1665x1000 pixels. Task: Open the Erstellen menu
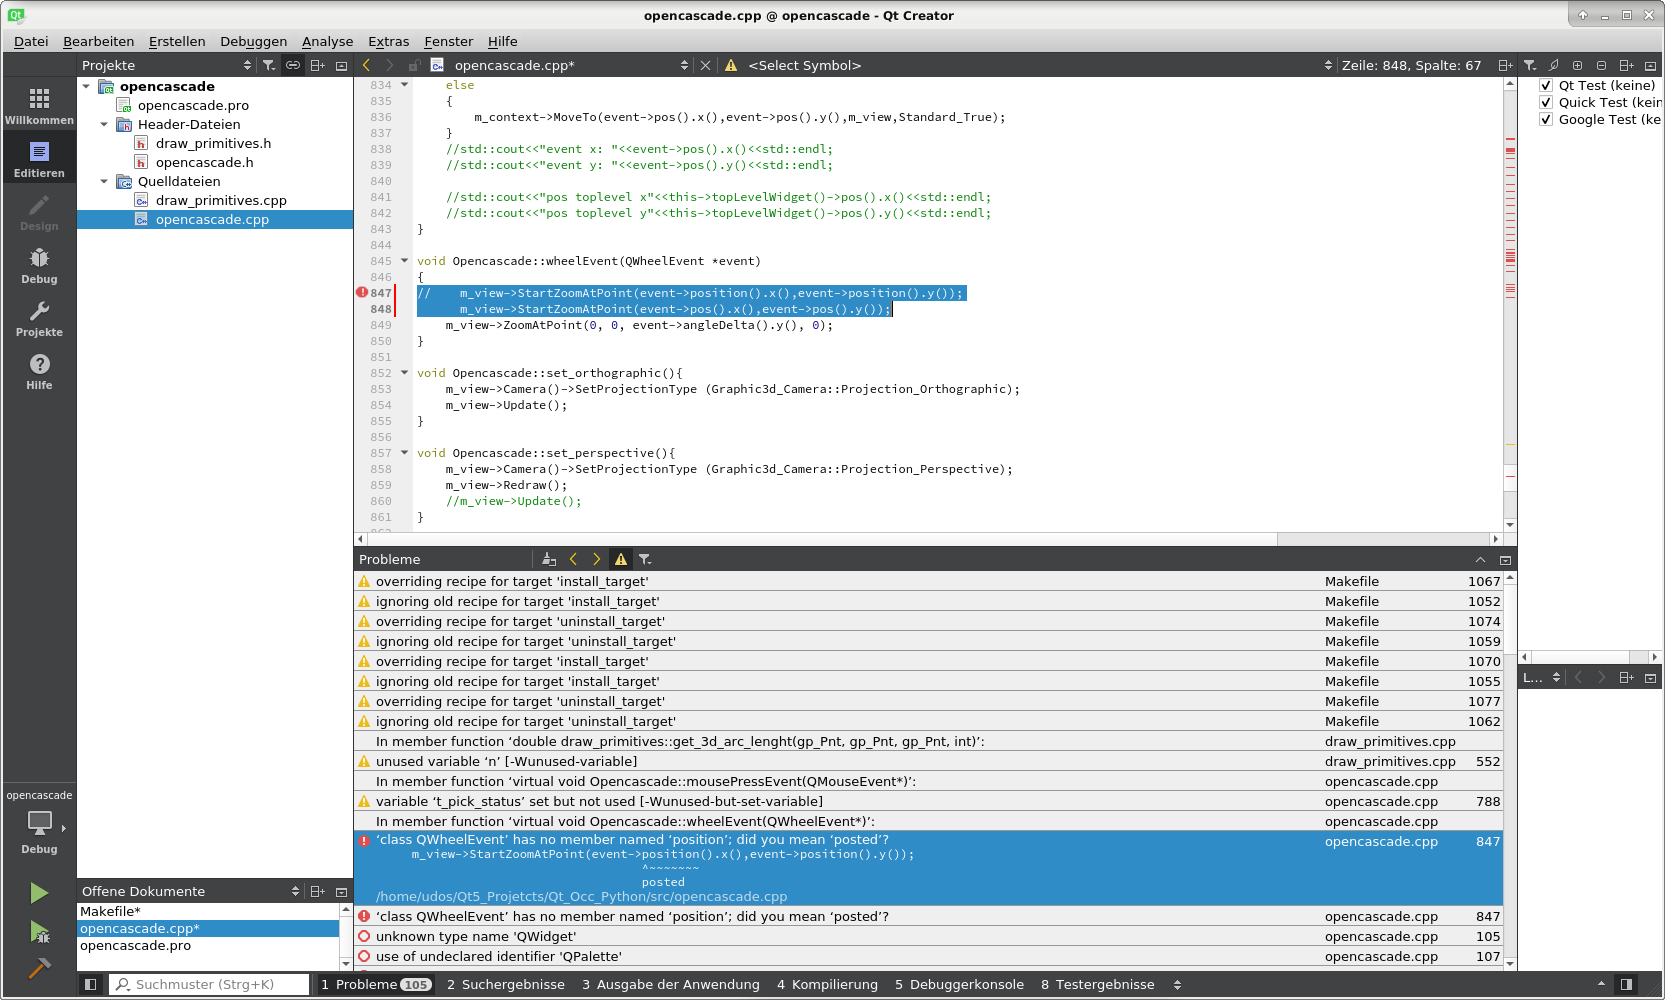click(177, 41)
